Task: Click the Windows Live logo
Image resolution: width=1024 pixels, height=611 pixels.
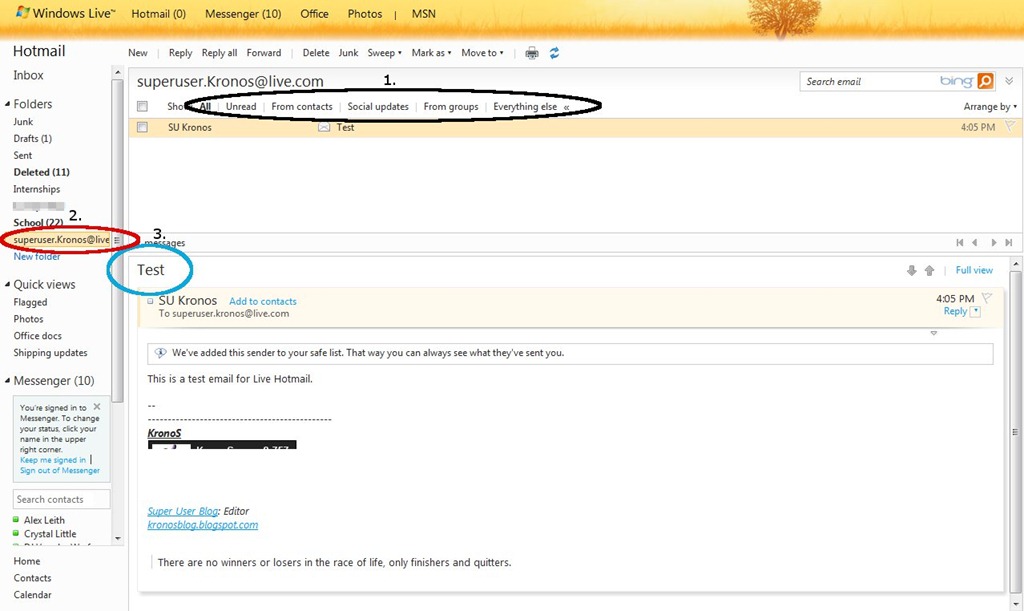Action: (x=65, y=13)
